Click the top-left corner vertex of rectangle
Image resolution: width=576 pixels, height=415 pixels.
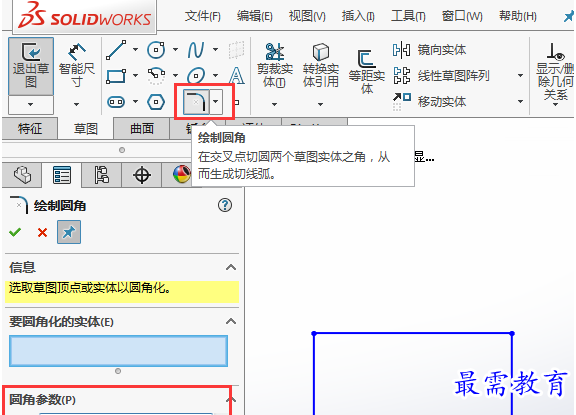[314, 333]
